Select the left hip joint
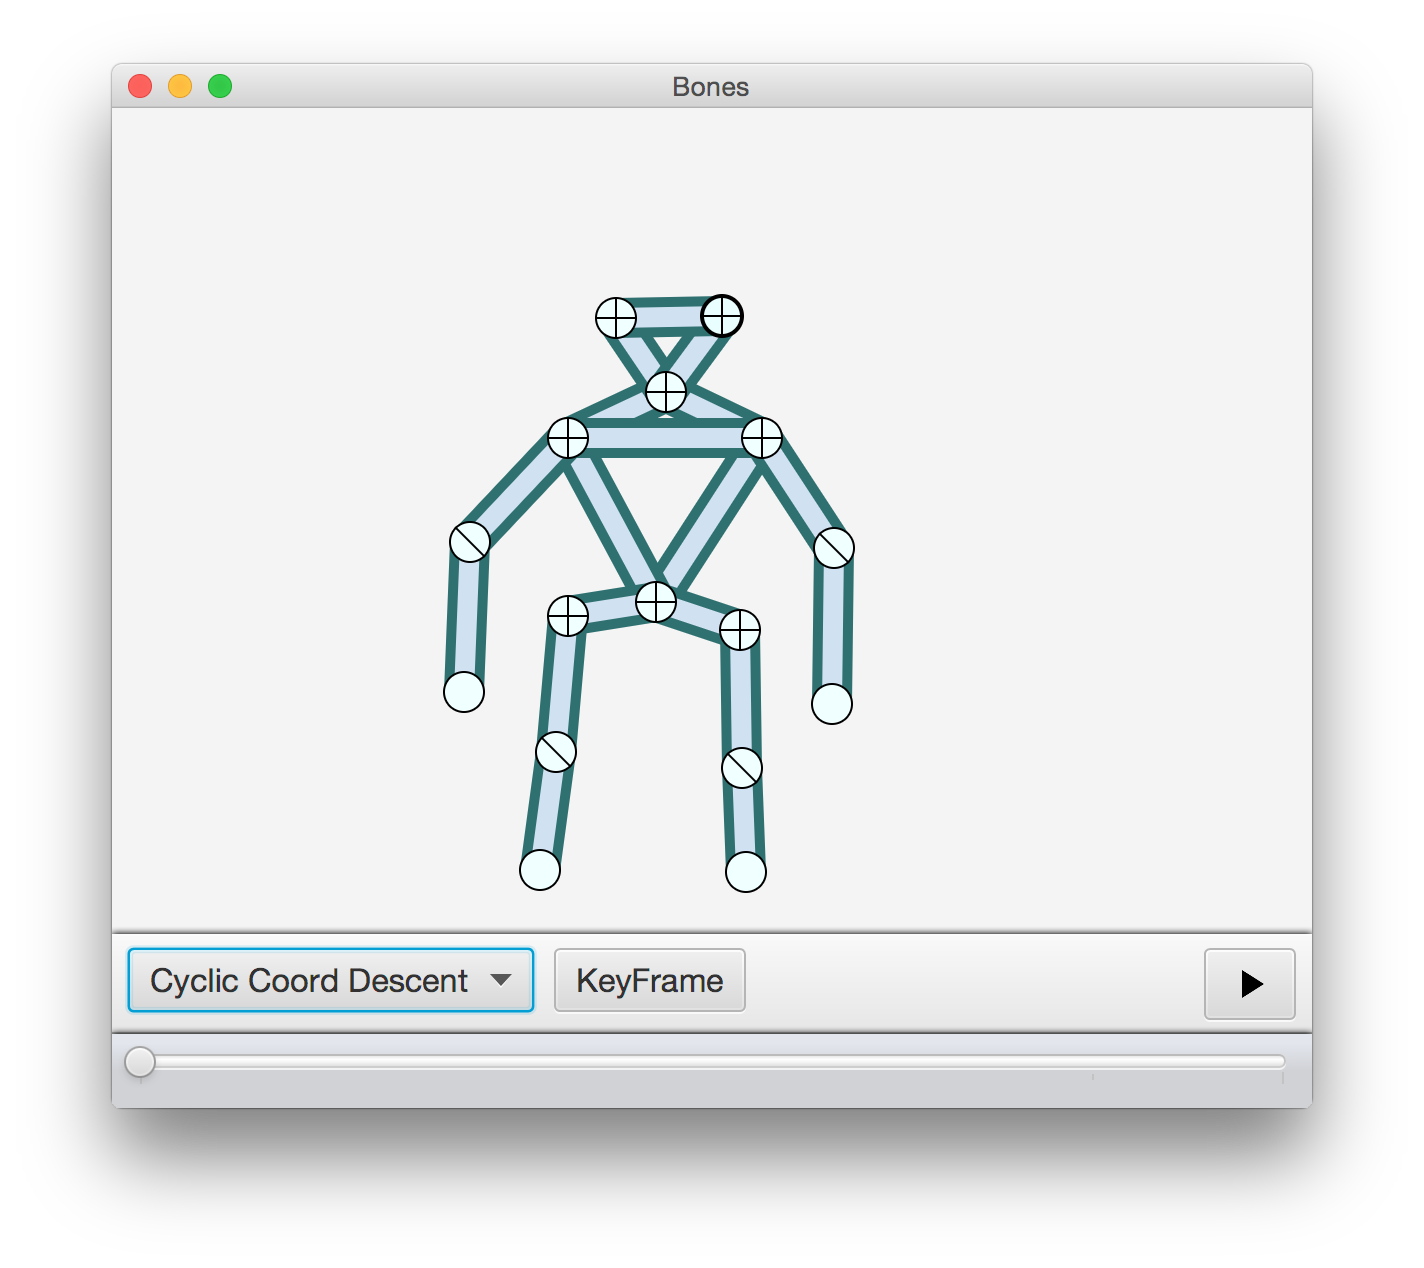This screenshot has width=1424, height=1268. 568,616
